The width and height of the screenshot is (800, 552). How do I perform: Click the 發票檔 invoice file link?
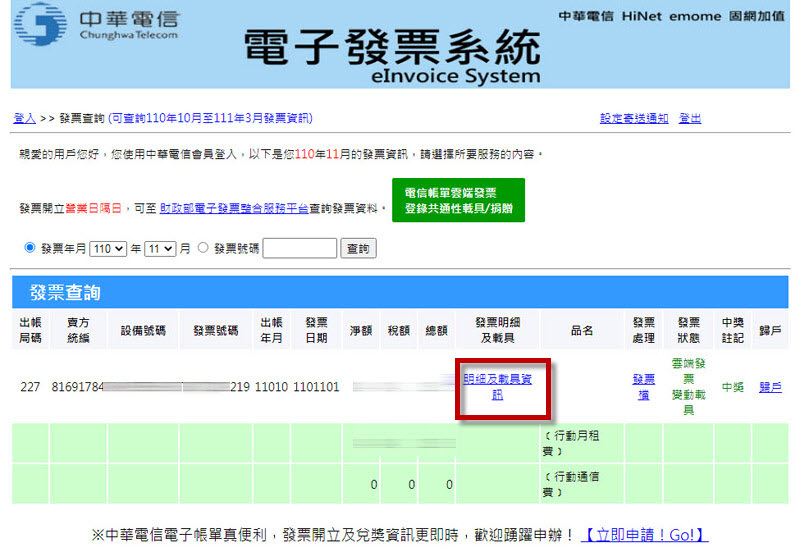pyautogui.click(x=643, y=387)
